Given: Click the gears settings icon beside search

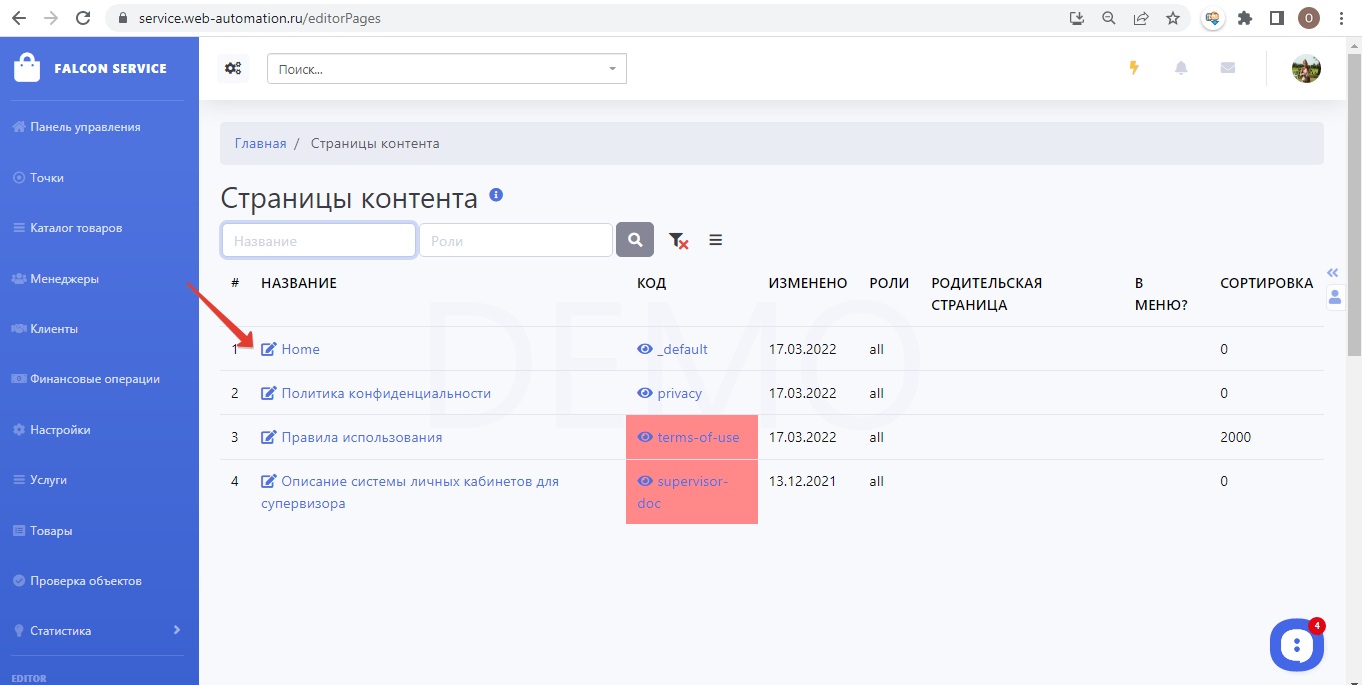Looking at the screenshot, I should click(233, 68).
